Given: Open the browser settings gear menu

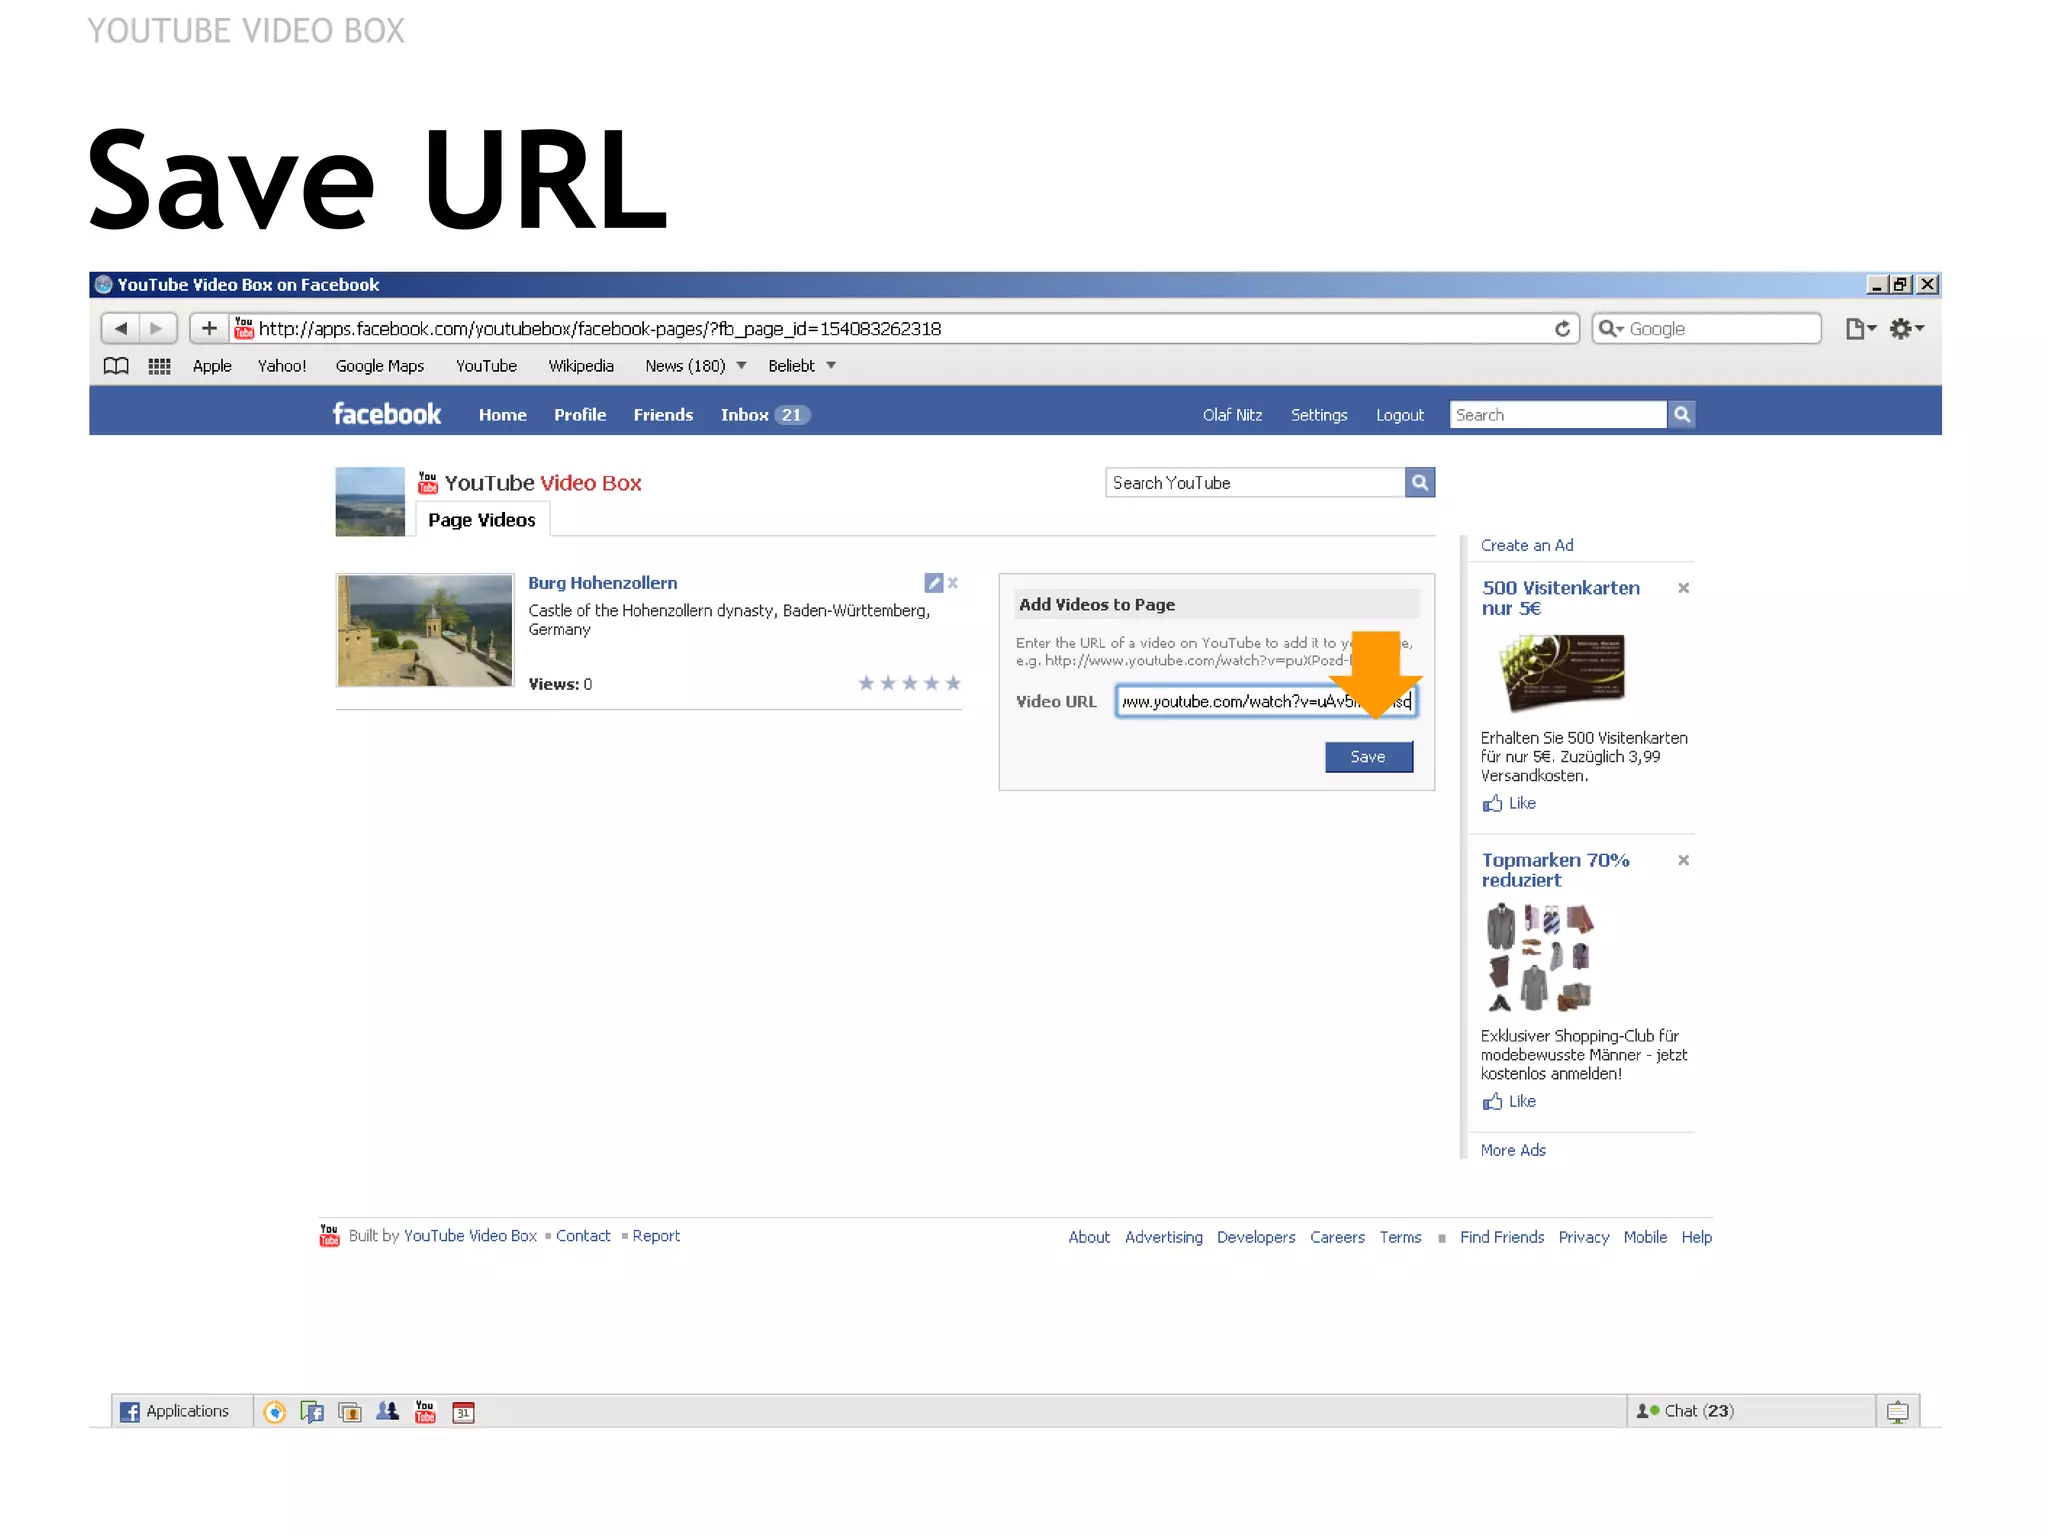Looking at the screenshot, I should pyautogui.click(x=1906, y=329).
